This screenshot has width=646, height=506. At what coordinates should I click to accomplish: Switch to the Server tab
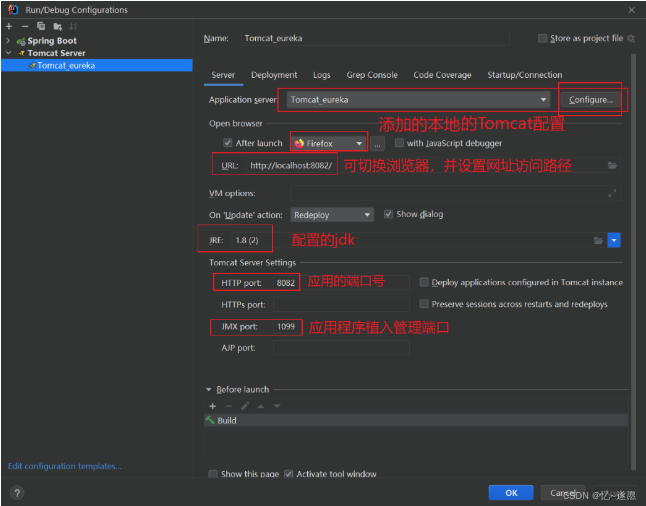point(223,75)
